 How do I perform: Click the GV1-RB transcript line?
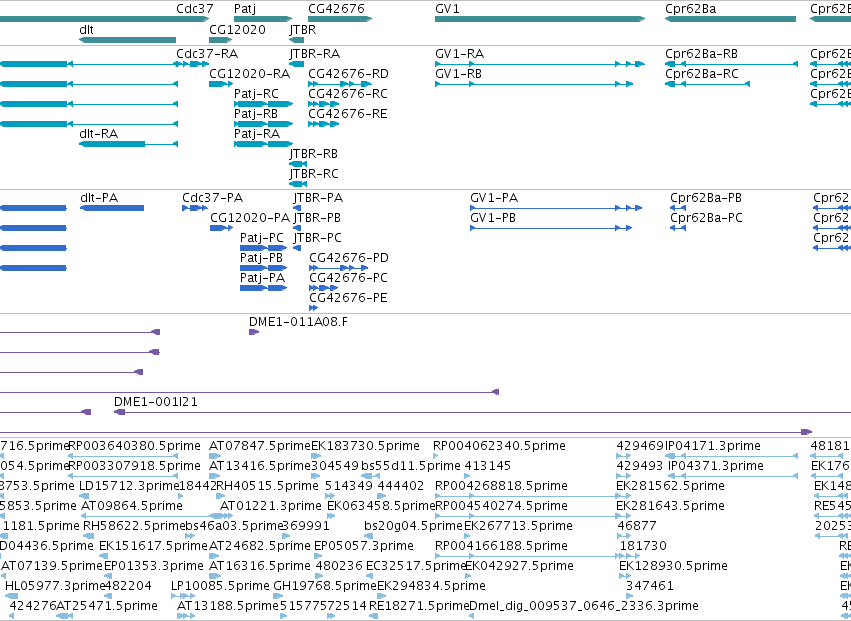534,84
